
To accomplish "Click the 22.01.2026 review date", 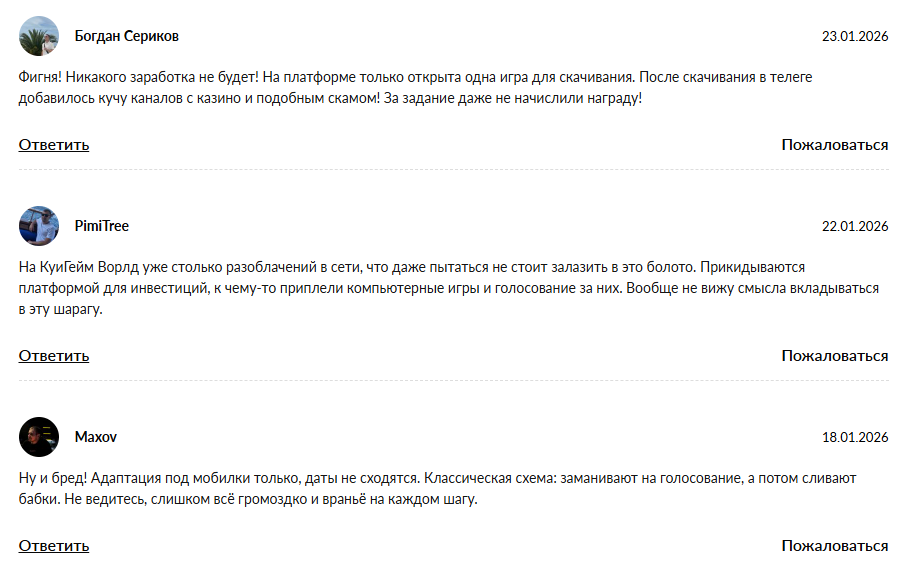I will (x=855, y=226).
